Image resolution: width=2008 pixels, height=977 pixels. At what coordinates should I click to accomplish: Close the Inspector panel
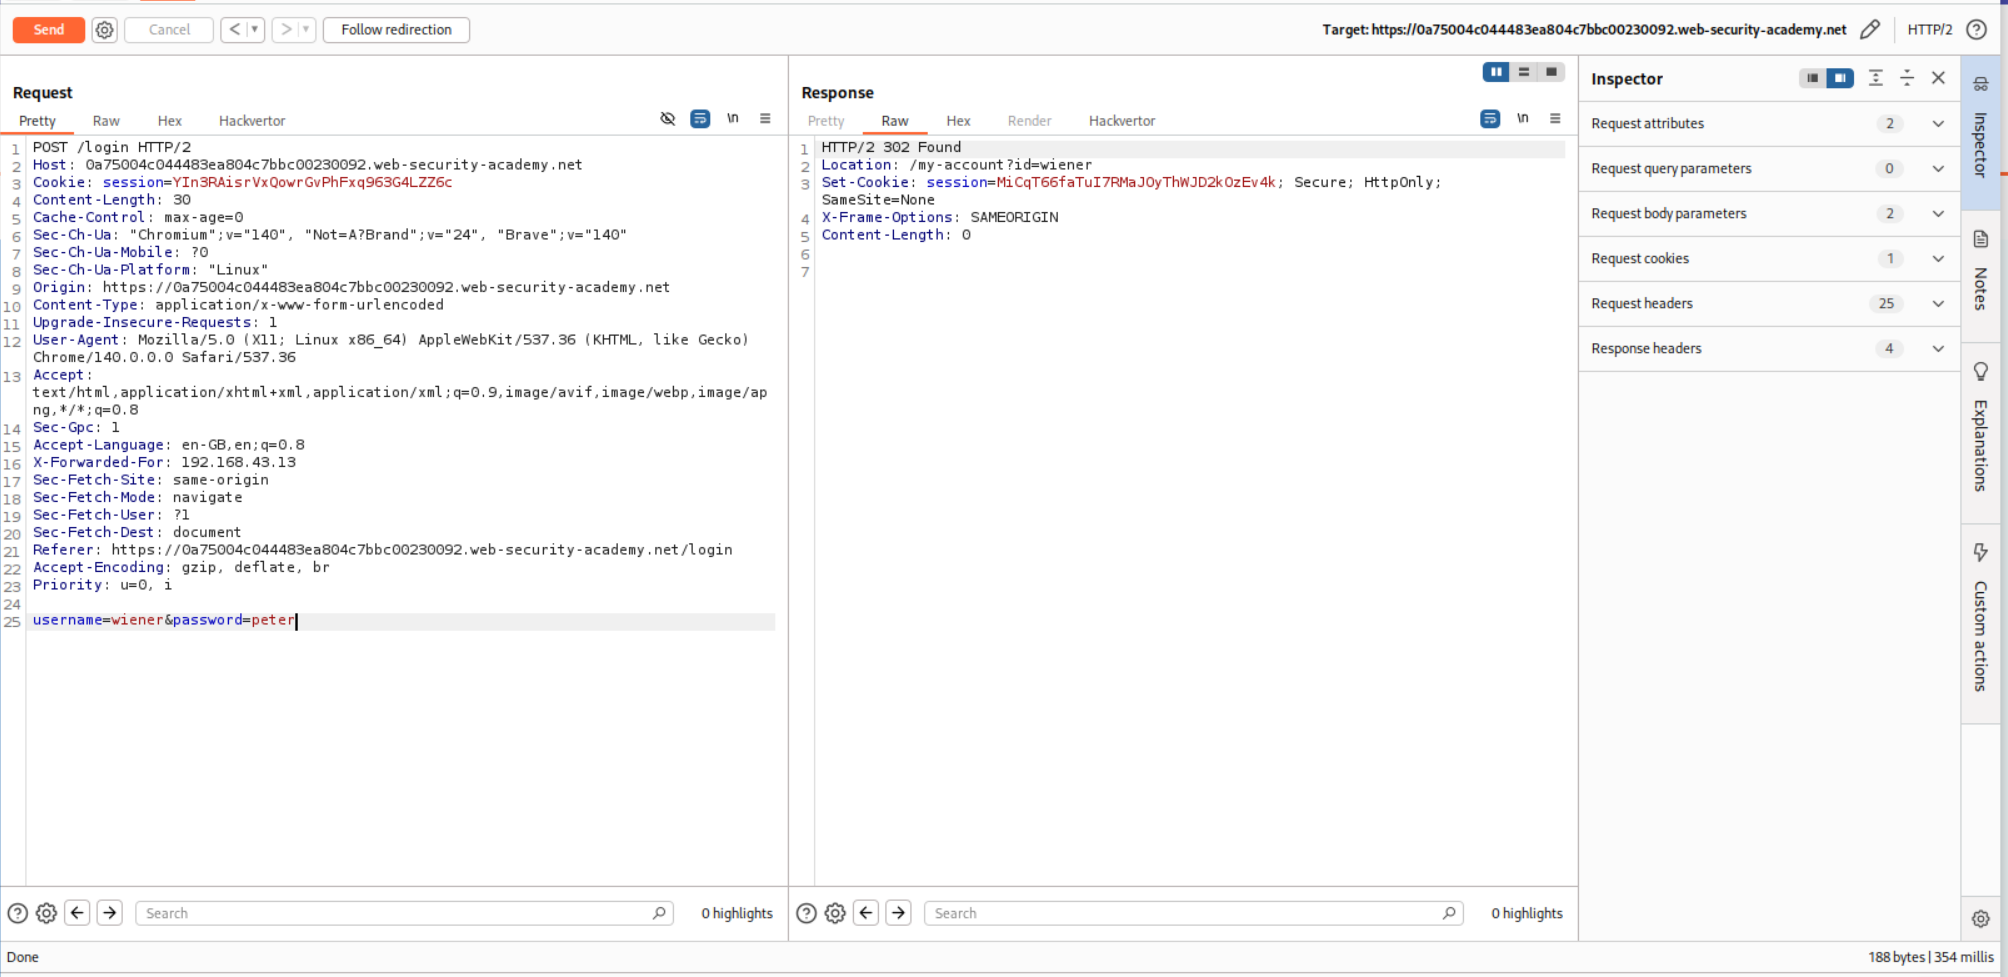(1938, 78)
